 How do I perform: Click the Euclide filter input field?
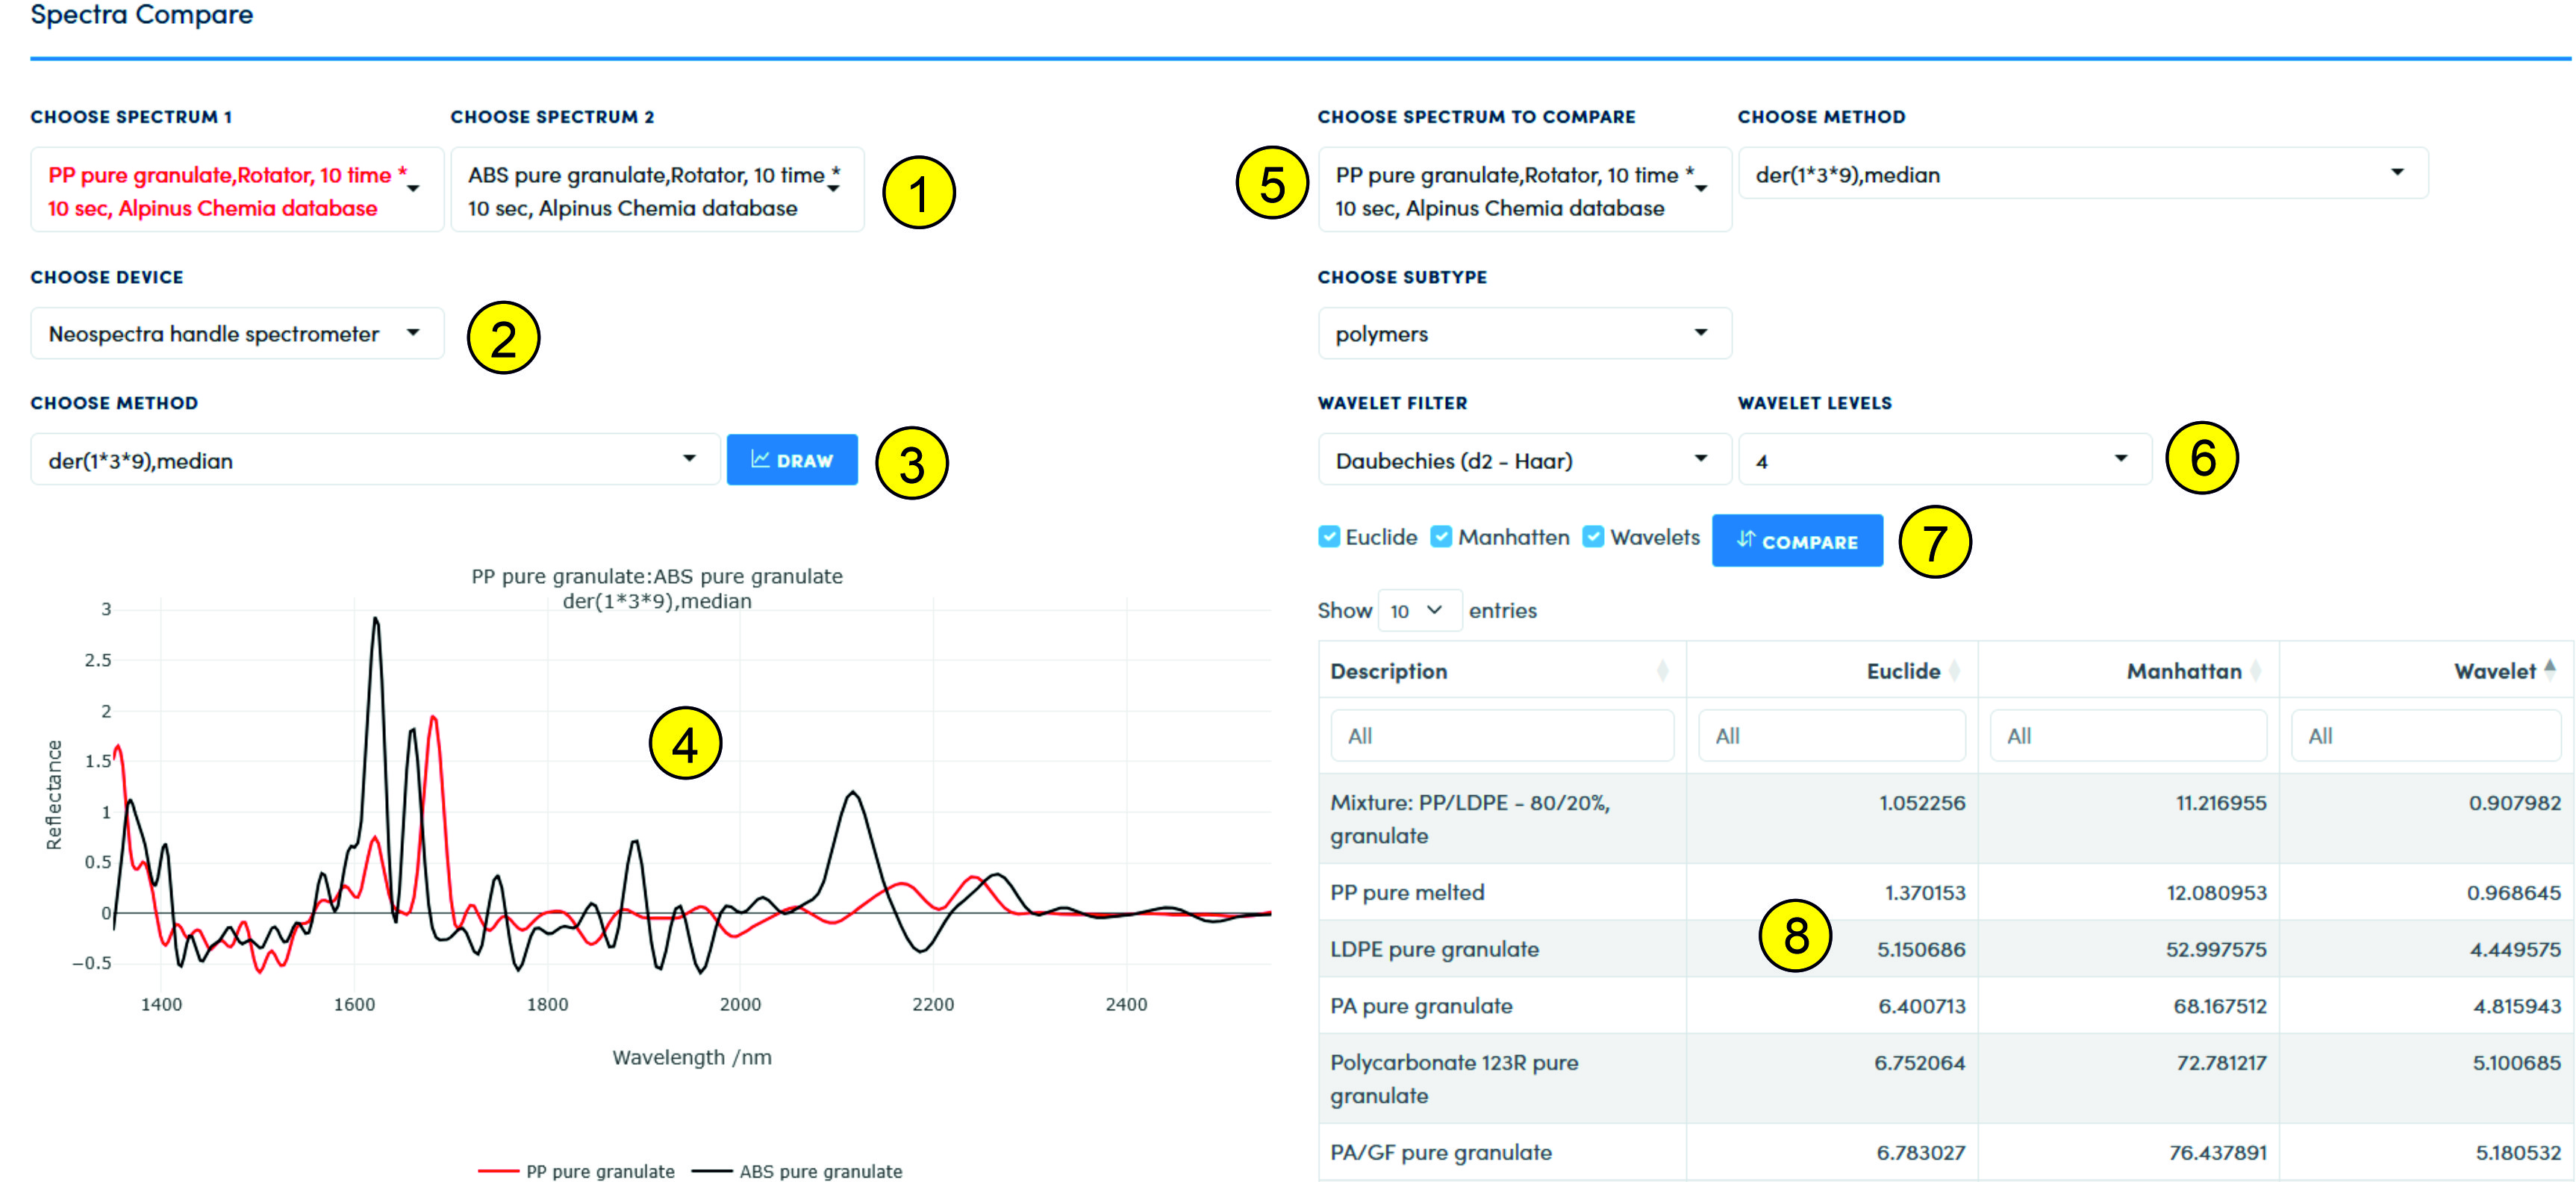1830,736
